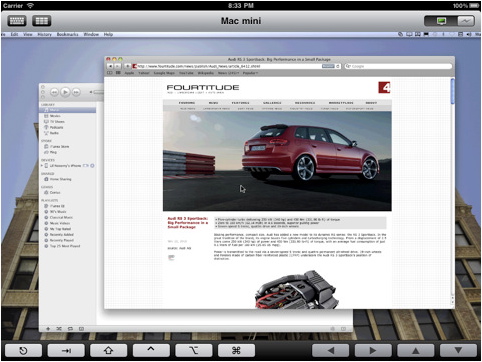The image size is (482, 362).
Task: Tap the Command modifier key button
Action: [236, 350]
